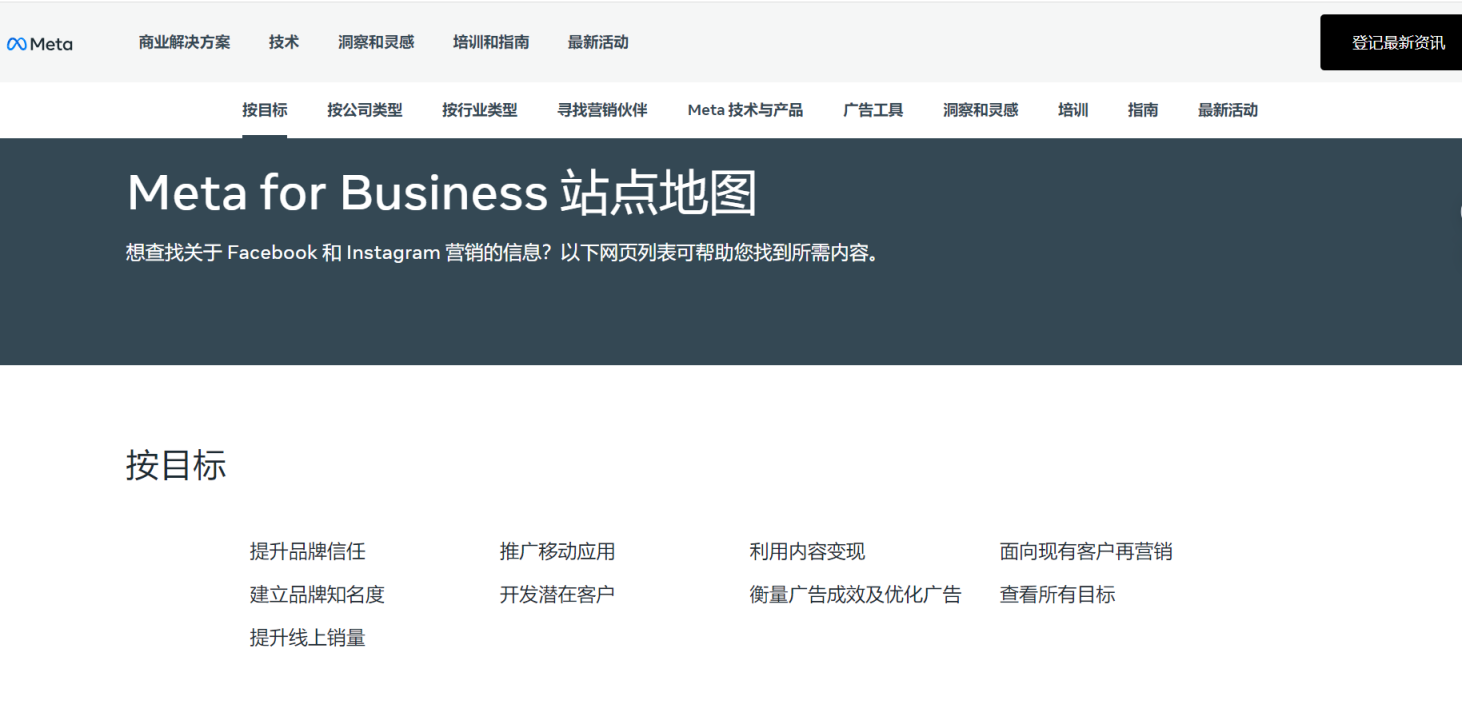Open the 最新活动 top menu
This screenshot has width=1462, height=708.
tap(598, 42)
